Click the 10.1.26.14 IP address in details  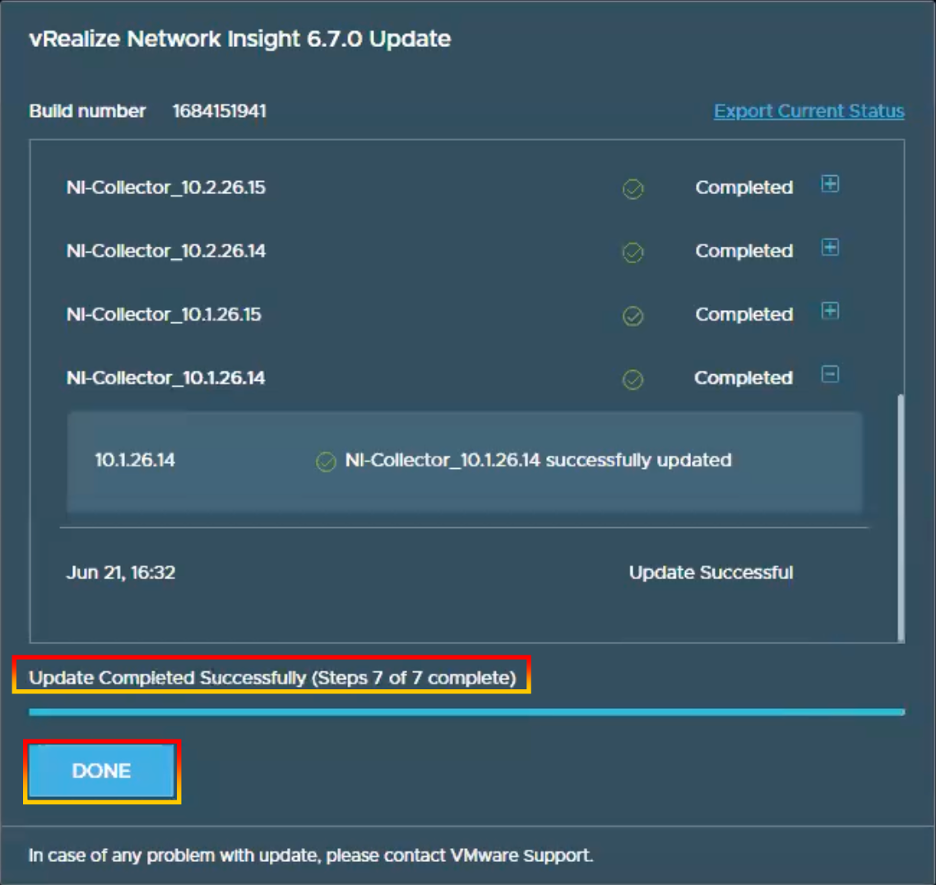pyautogui.click(x=135, y=460)
